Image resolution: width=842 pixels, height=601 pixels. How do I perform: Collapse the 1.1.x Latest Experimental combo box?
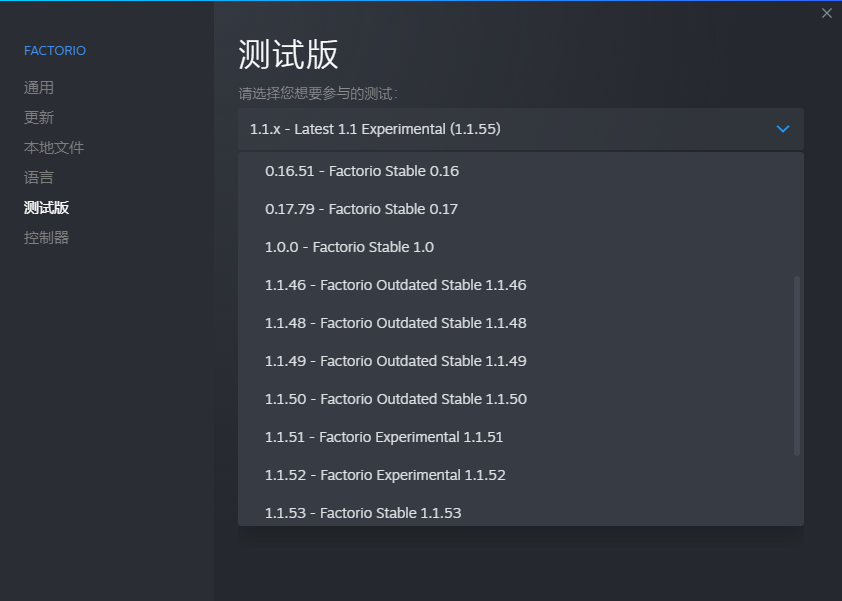tap(520, 129)
